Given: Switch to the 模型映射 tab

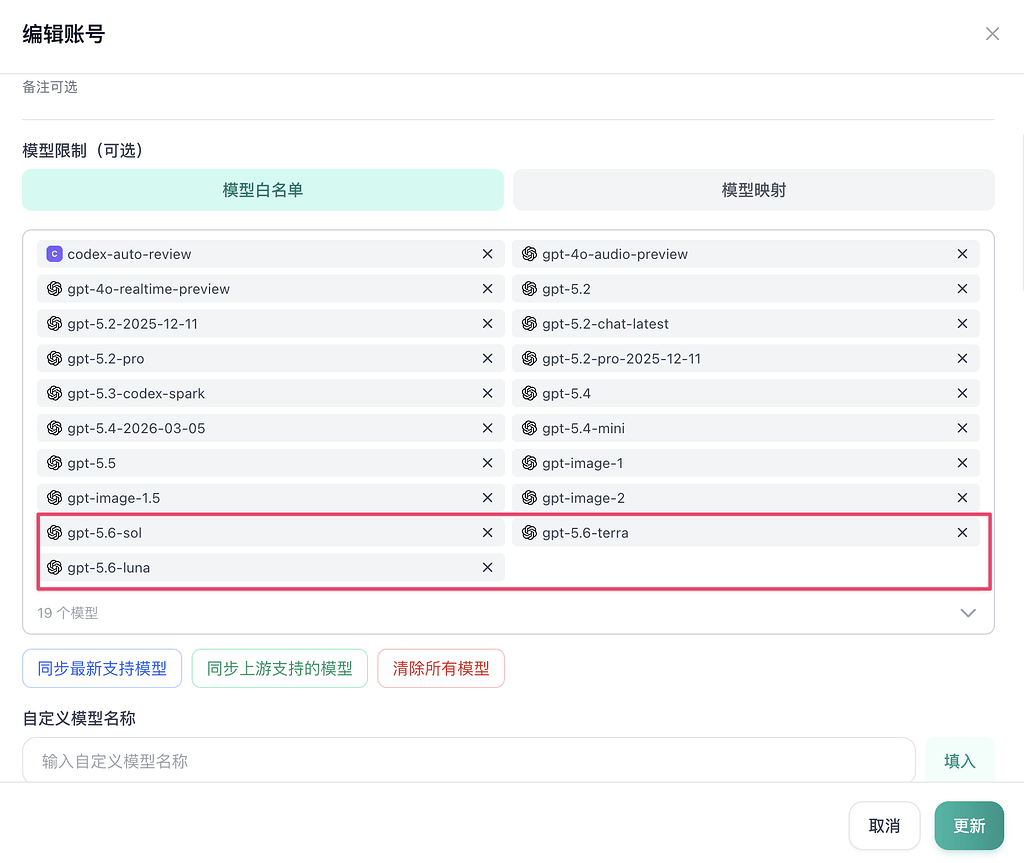Looking at the screenshot, I should 754,190.
